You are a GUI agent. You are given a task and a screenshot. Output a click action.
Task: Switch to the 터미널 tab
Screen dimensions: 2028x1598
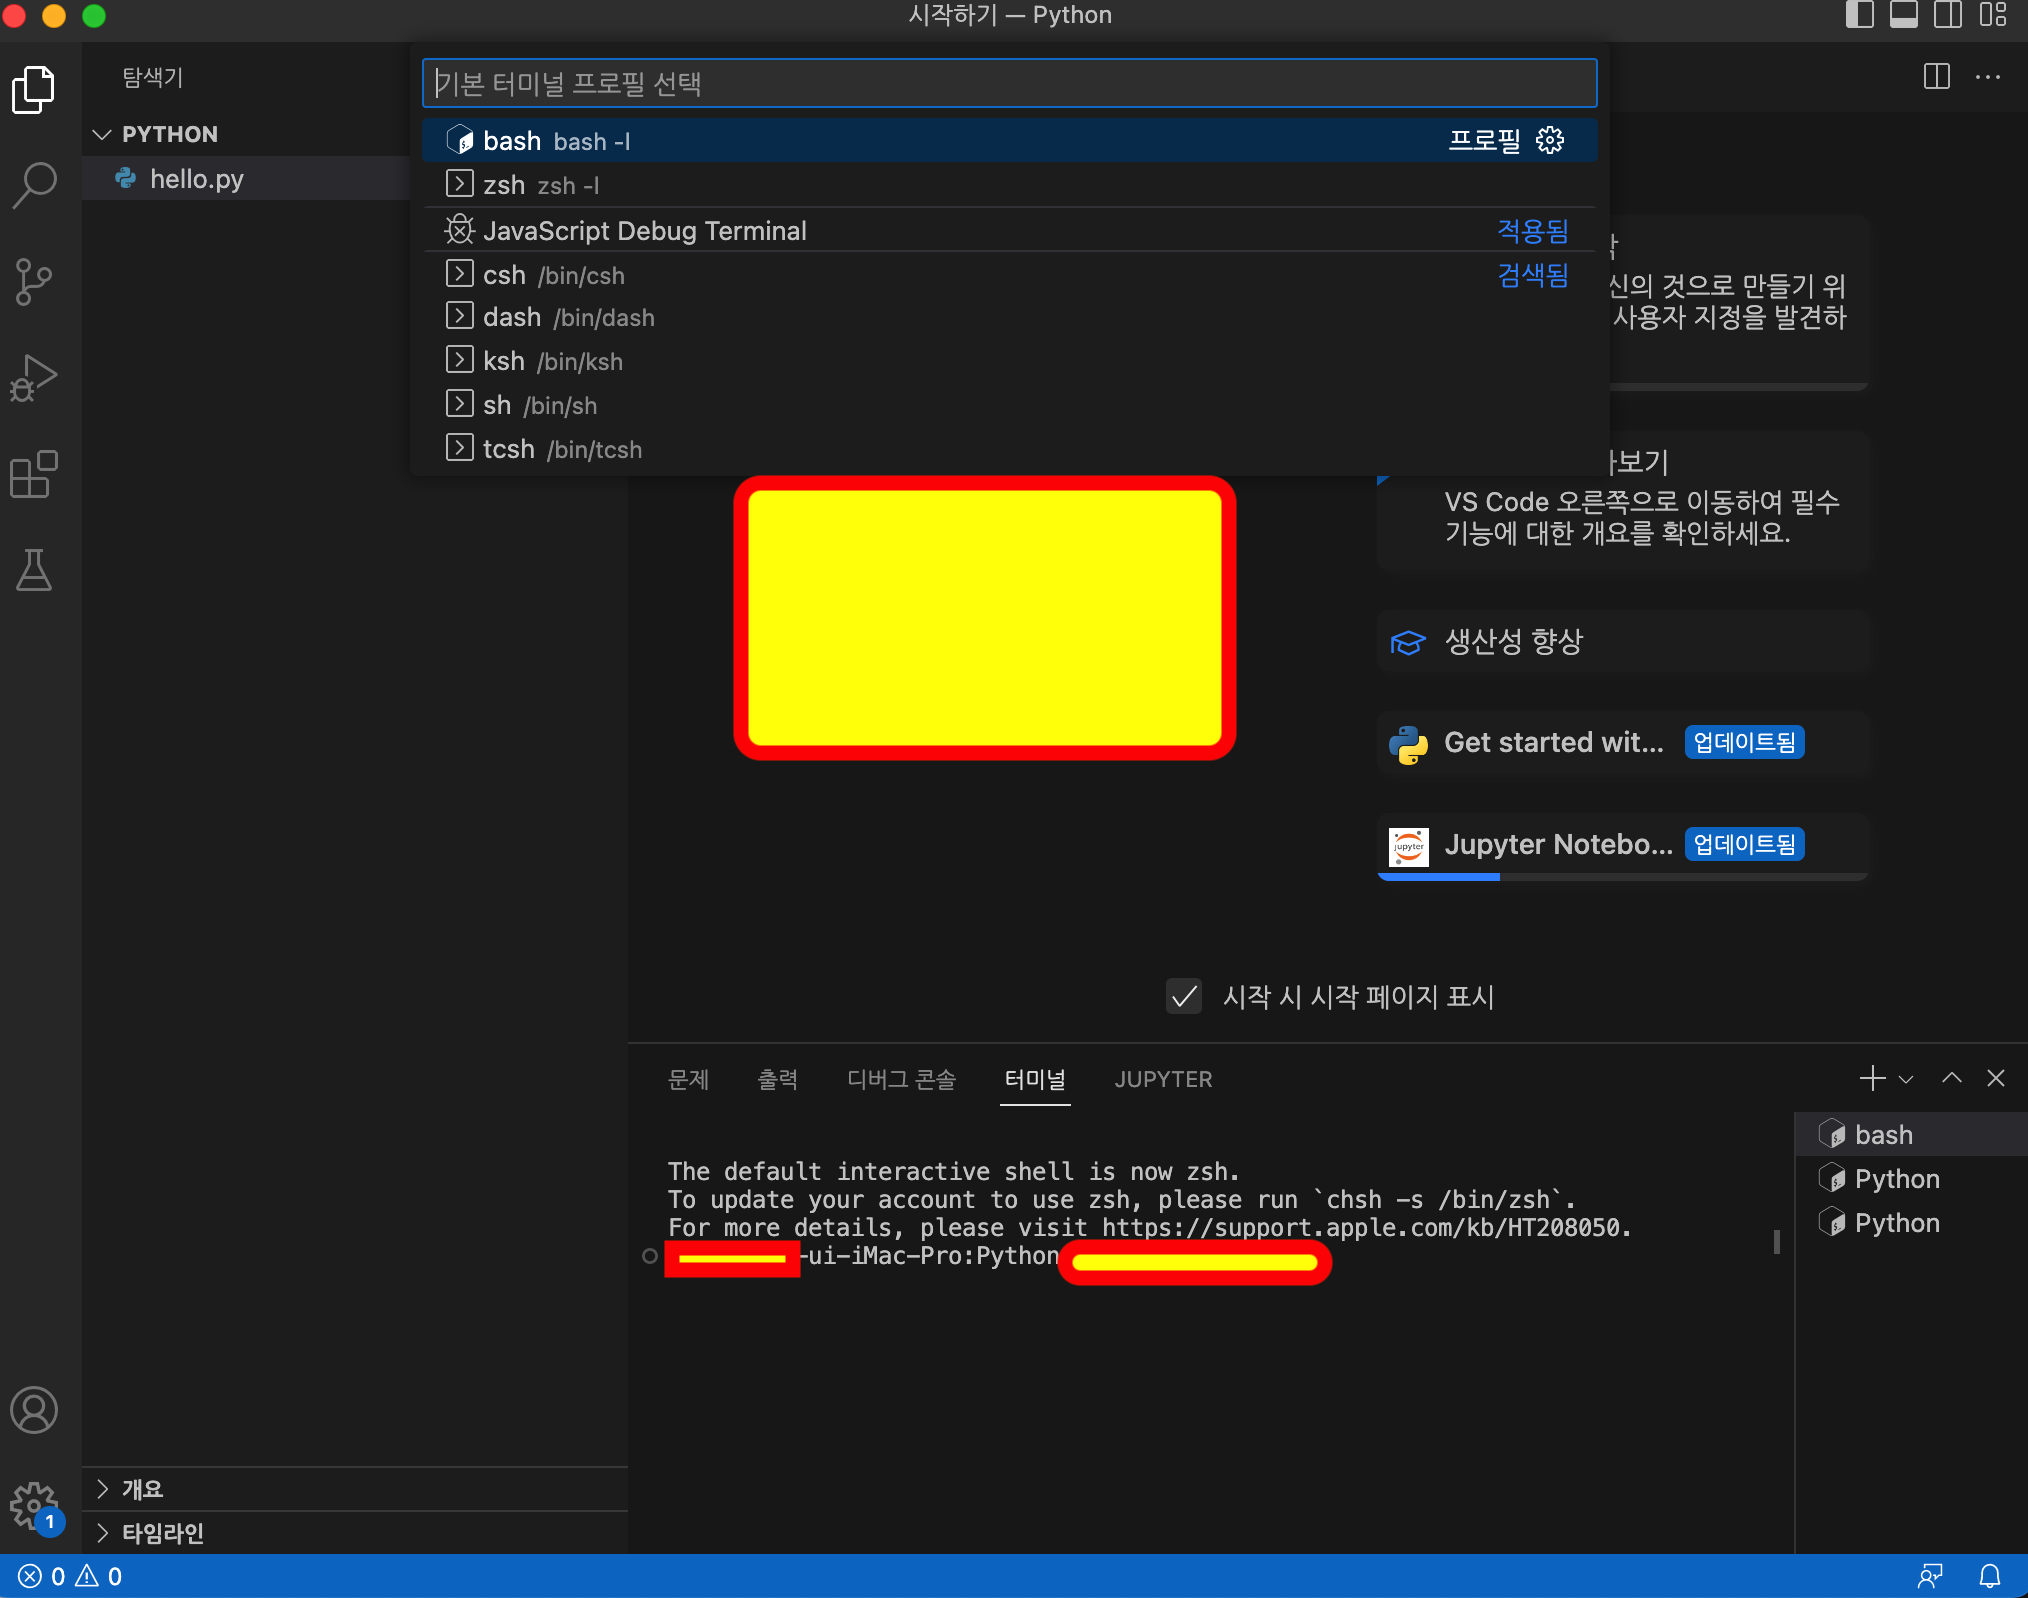point(1035,1079)
